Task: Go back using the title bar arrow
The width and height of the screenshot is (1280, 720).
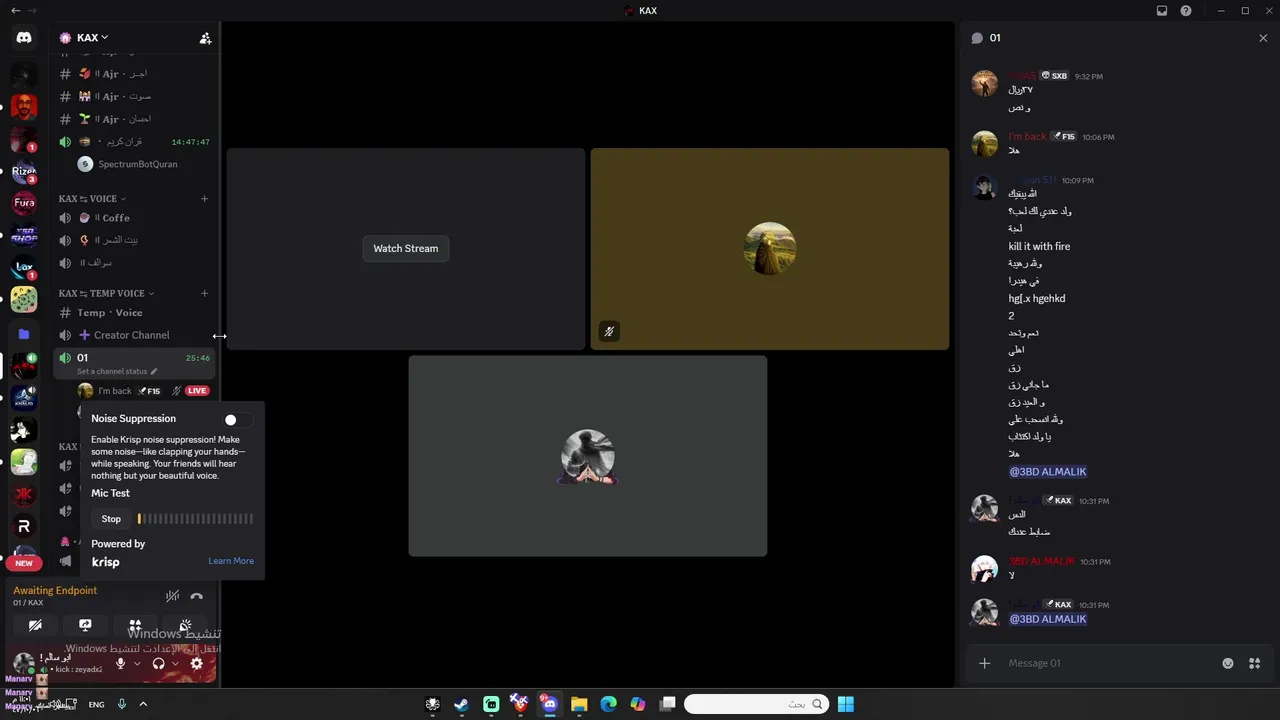Action: tap(15, 11)
